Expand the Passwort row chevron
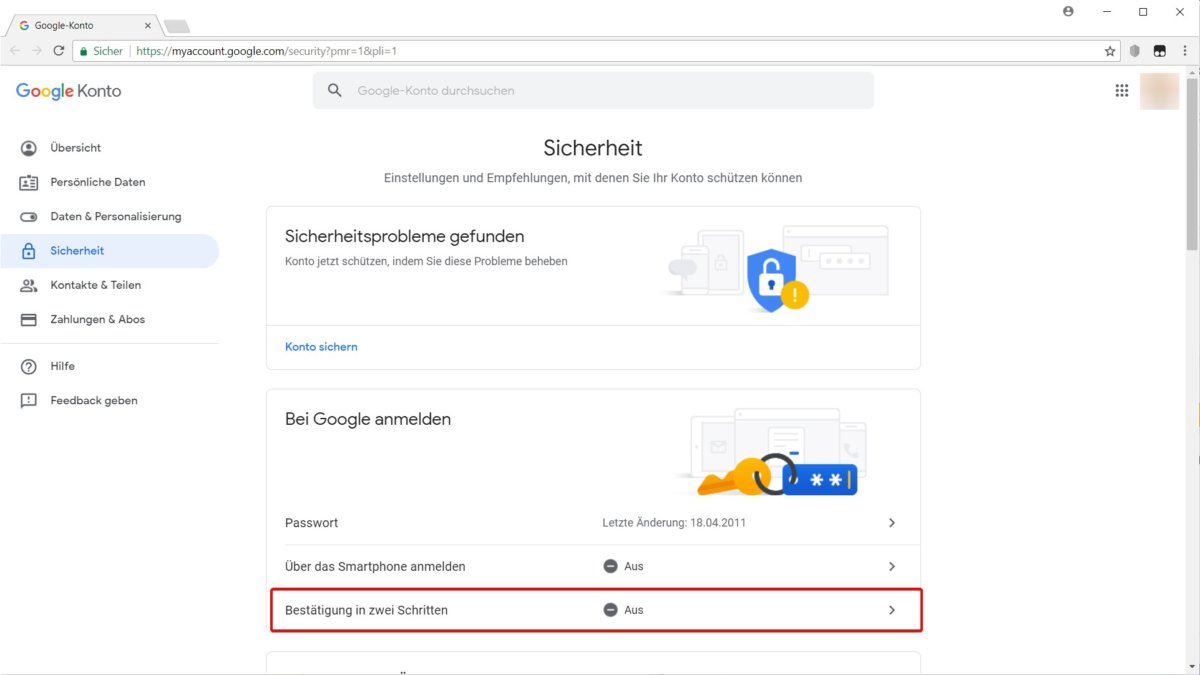1200x675 pixels. pos(892,523)
